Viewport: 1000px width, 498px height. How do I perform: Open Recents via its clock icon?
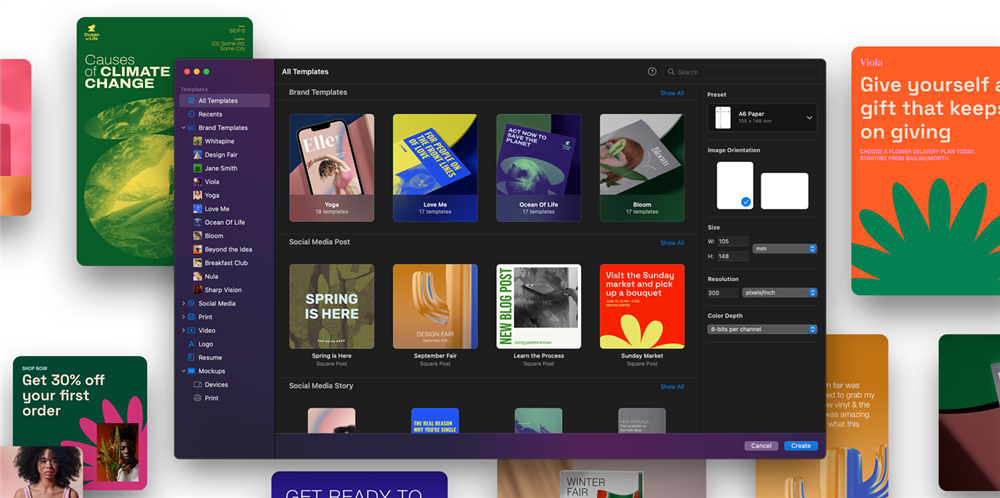(191, 114)
